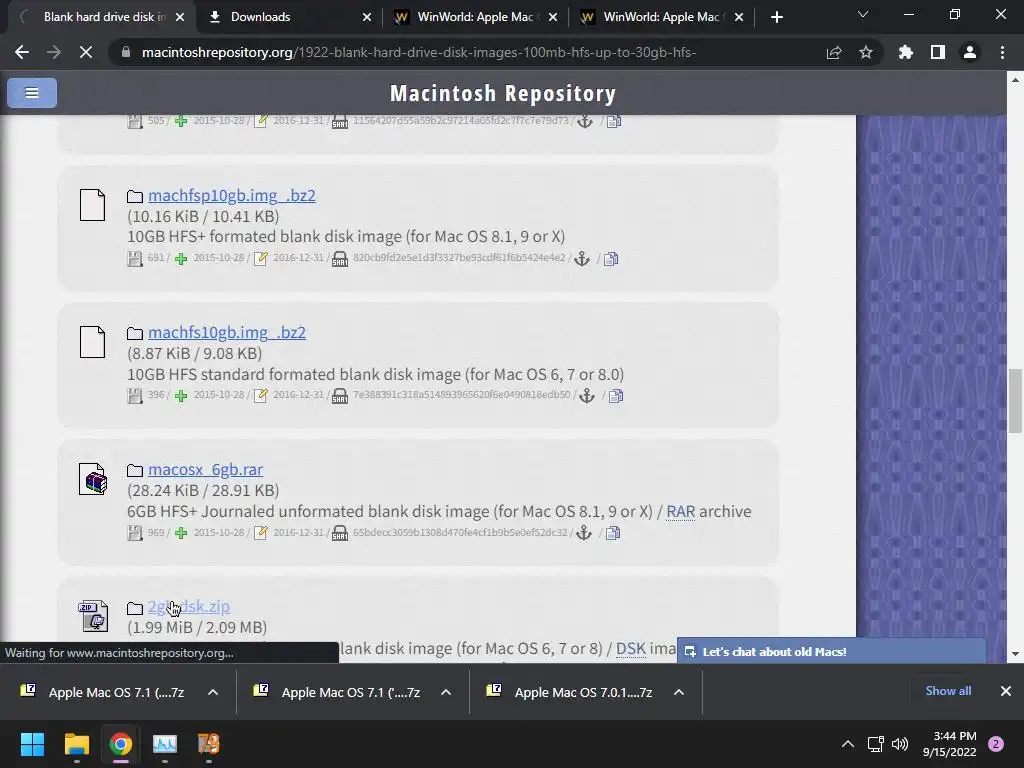
Task: Click the blank file icon of machfsp10gb.img_.bz2
Action: tap(92, 205)
